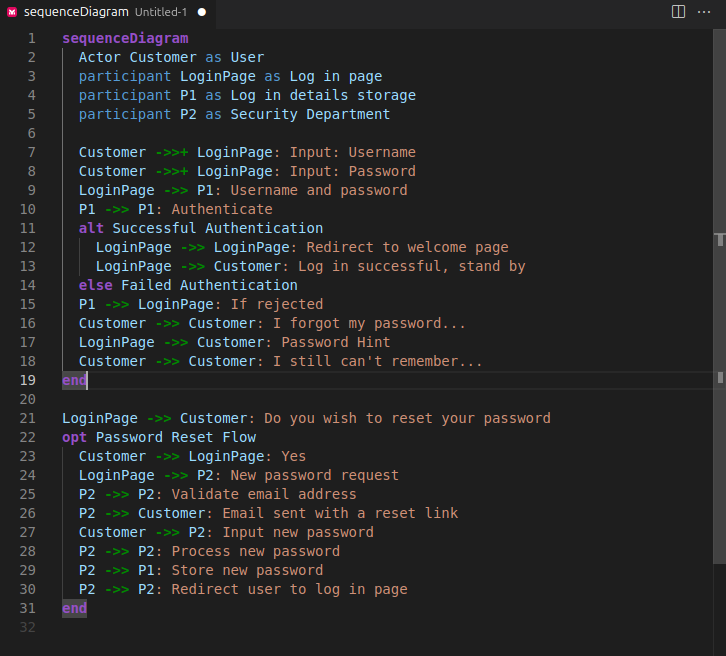Click the vertical scrollbar thumb
Screen dimensions: 726x656
(x=720, y=300)
